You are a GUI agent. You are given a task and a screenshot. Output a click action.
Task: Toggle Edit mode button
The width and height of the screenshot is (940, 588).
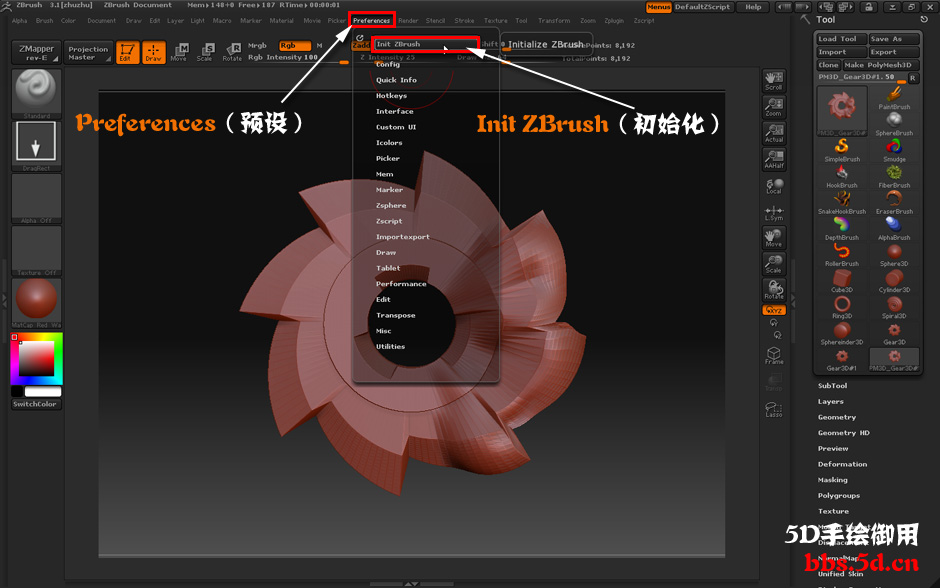(127, 52)
